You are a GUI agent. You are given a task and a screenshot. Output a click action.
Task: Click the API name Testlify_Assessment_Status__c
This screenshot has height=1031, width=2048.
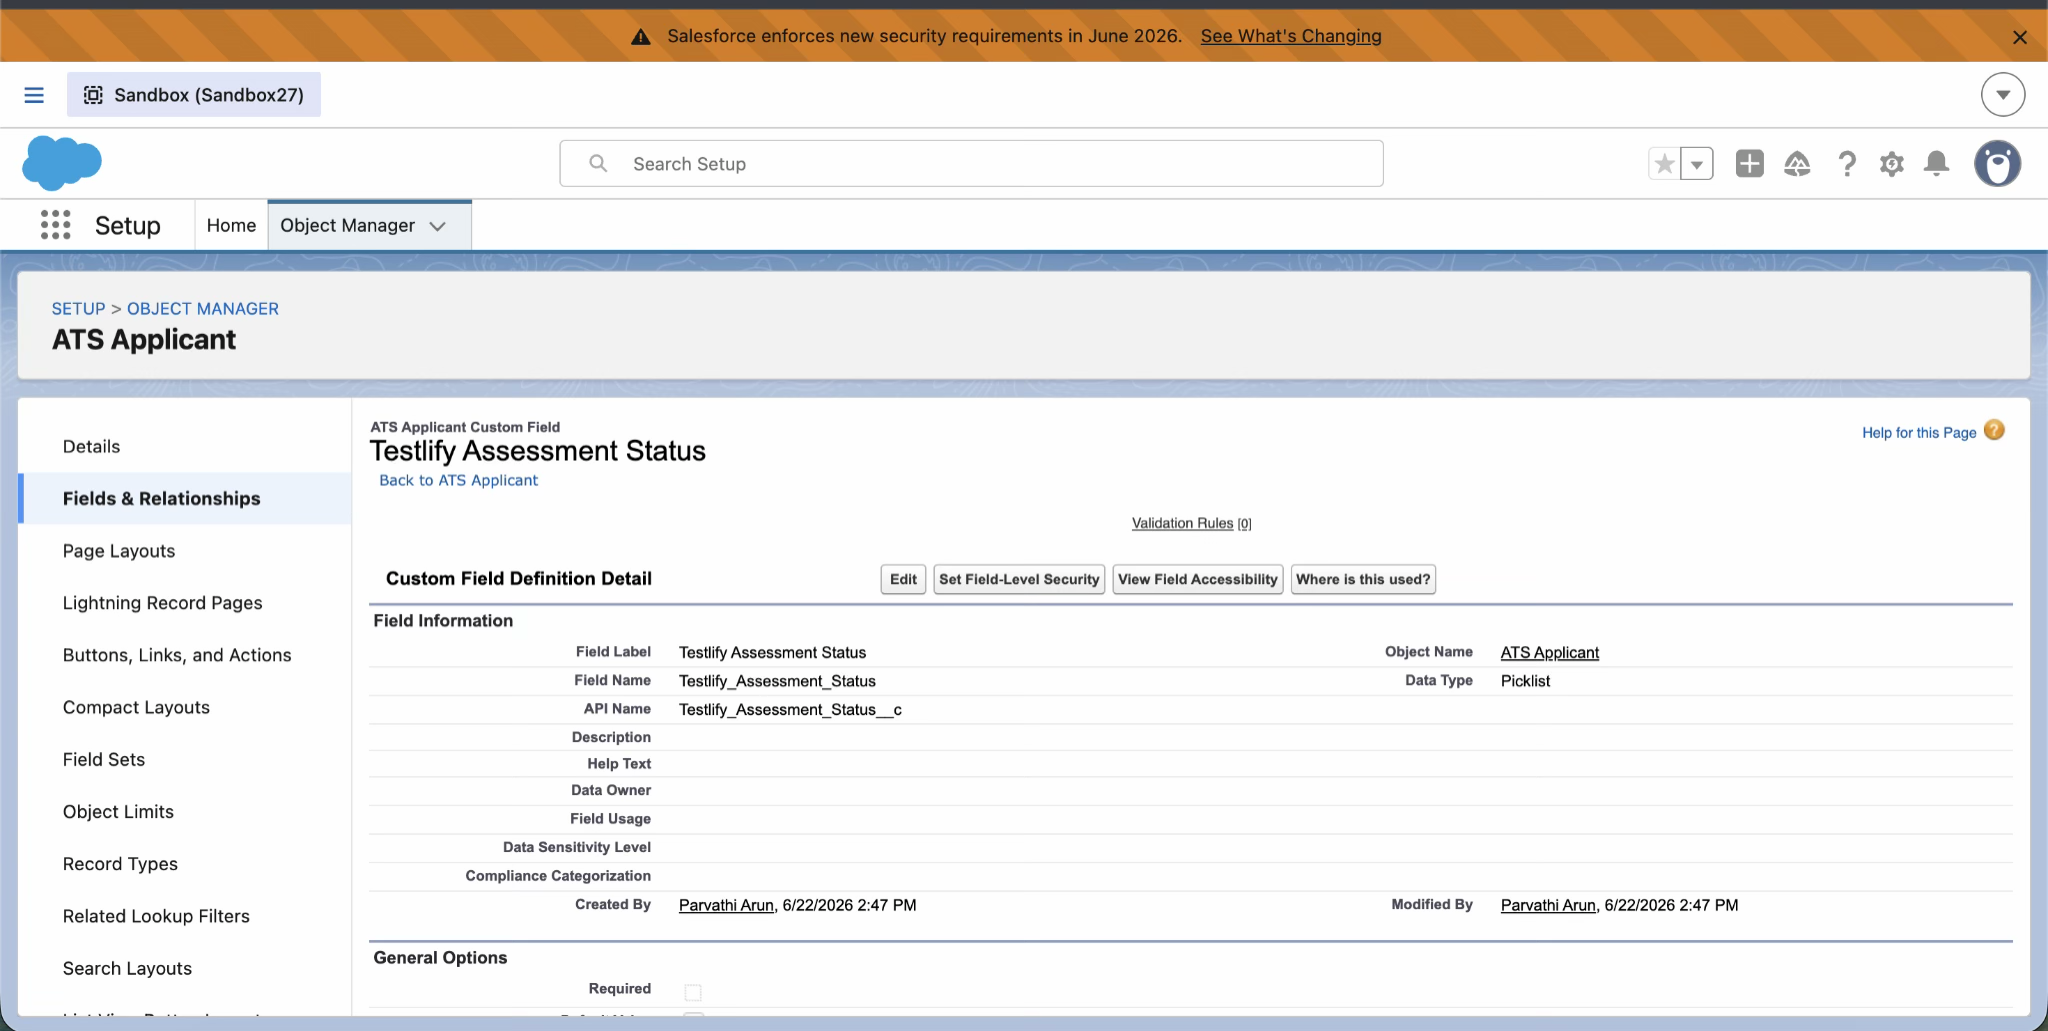click(x=790, y=710)
